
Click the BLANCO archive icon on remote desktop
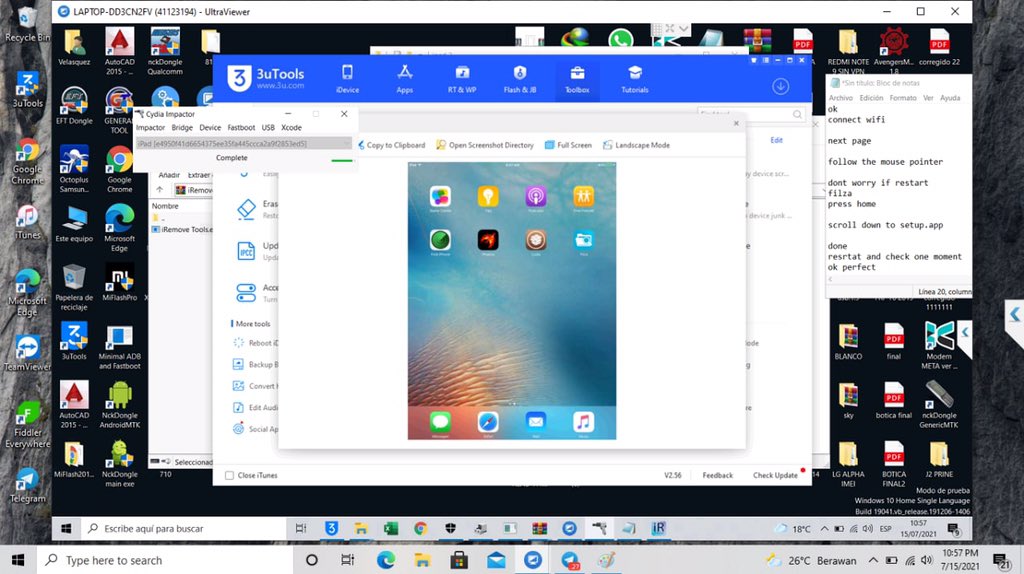848,341
